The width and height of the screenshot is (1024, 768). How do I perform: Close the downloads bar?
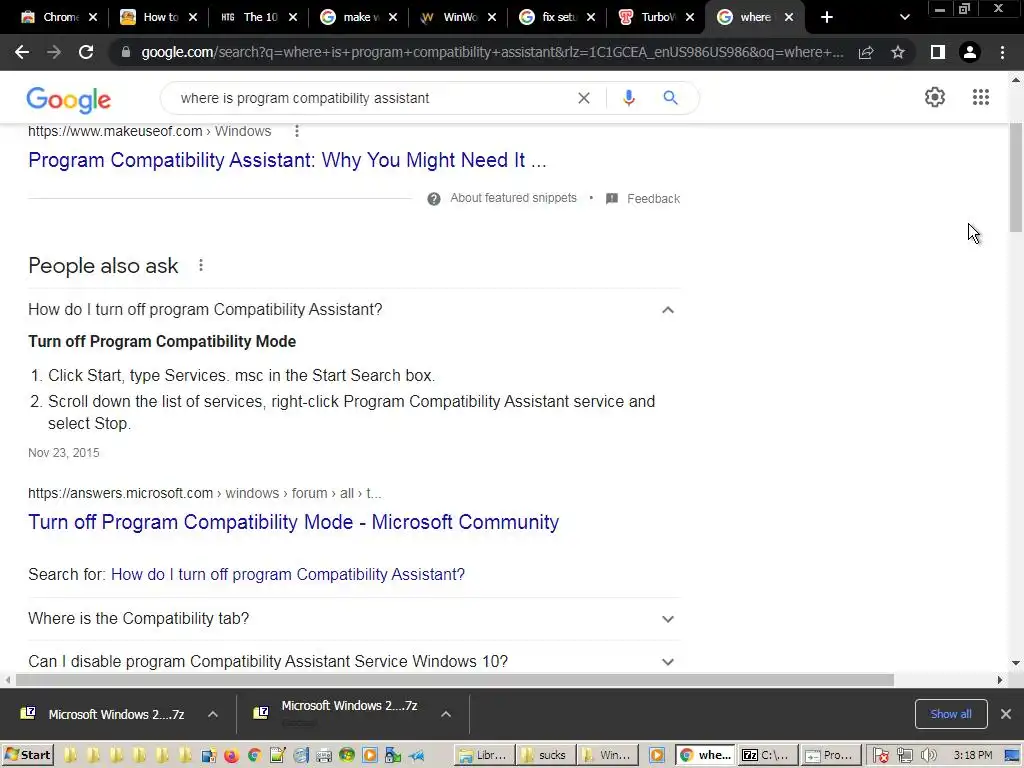click(1006, 714)
